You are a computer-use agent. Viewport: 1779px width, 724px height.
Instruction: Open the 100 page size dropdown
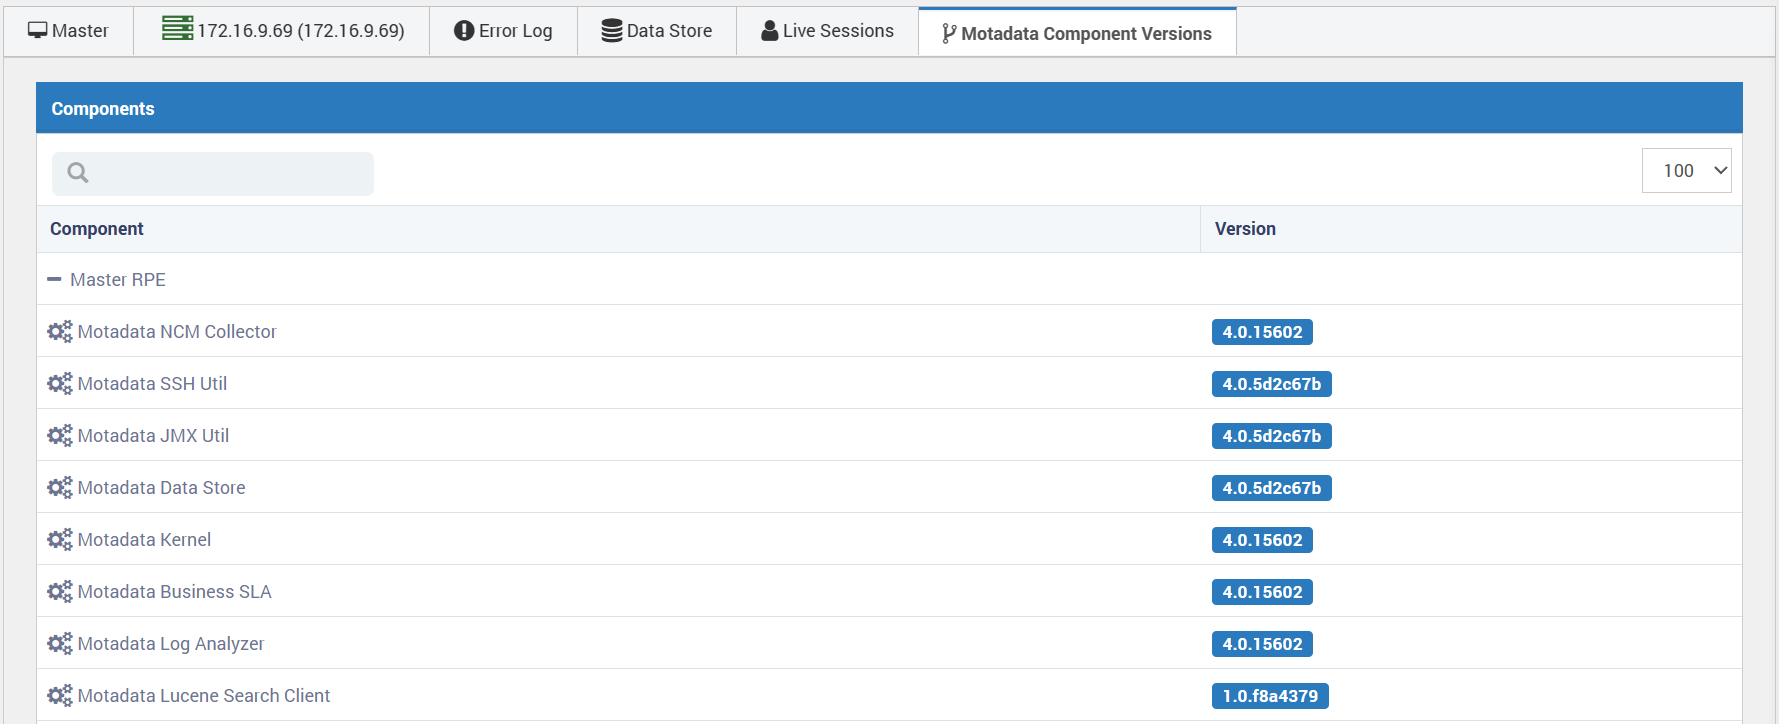tap(1686, 171)
